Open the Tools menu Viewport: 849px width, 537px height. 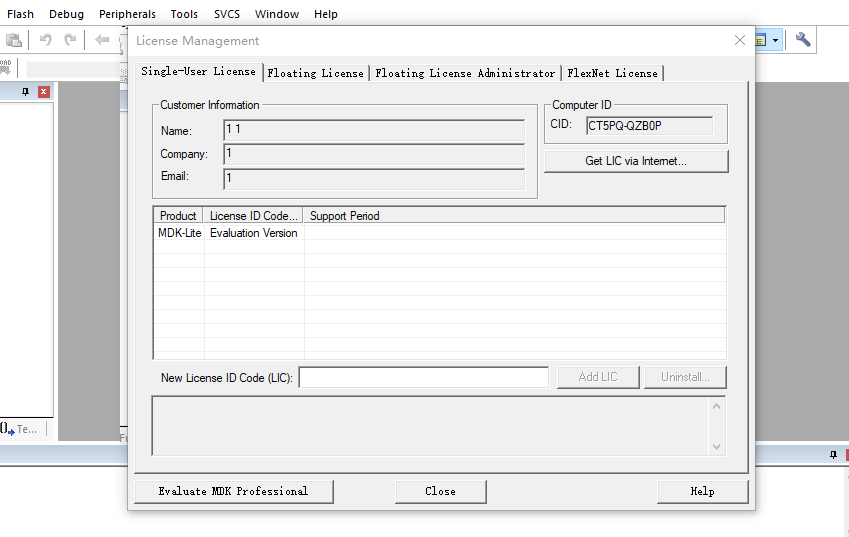click(x=184, y=14)
